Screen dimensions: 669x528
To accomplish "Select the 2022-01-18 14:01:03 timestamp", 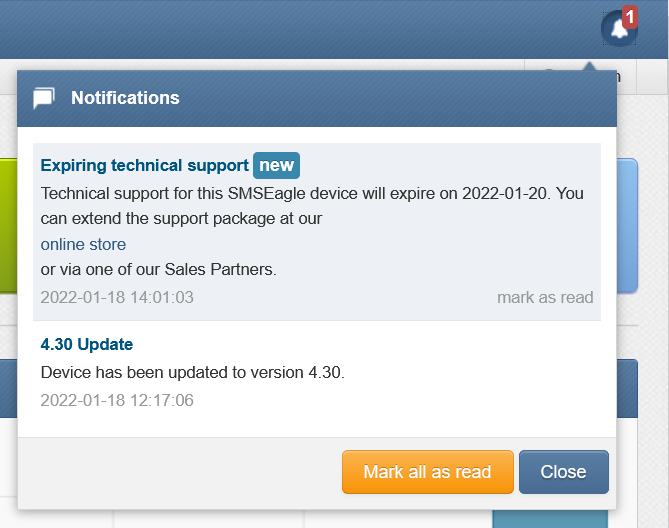I will point(117,297).
